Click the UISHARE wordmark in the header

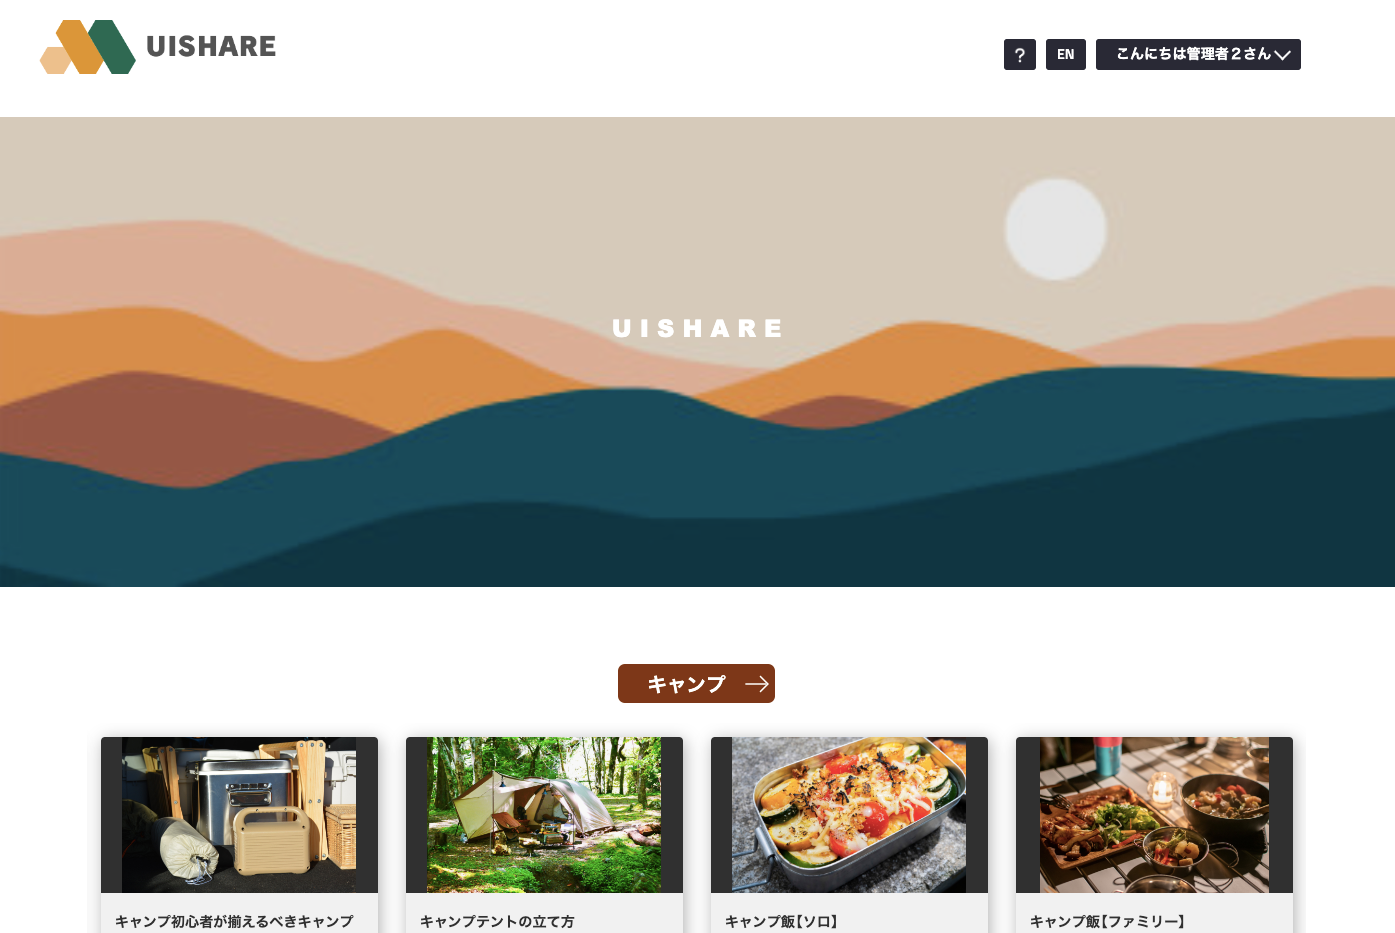pos(211,47)
